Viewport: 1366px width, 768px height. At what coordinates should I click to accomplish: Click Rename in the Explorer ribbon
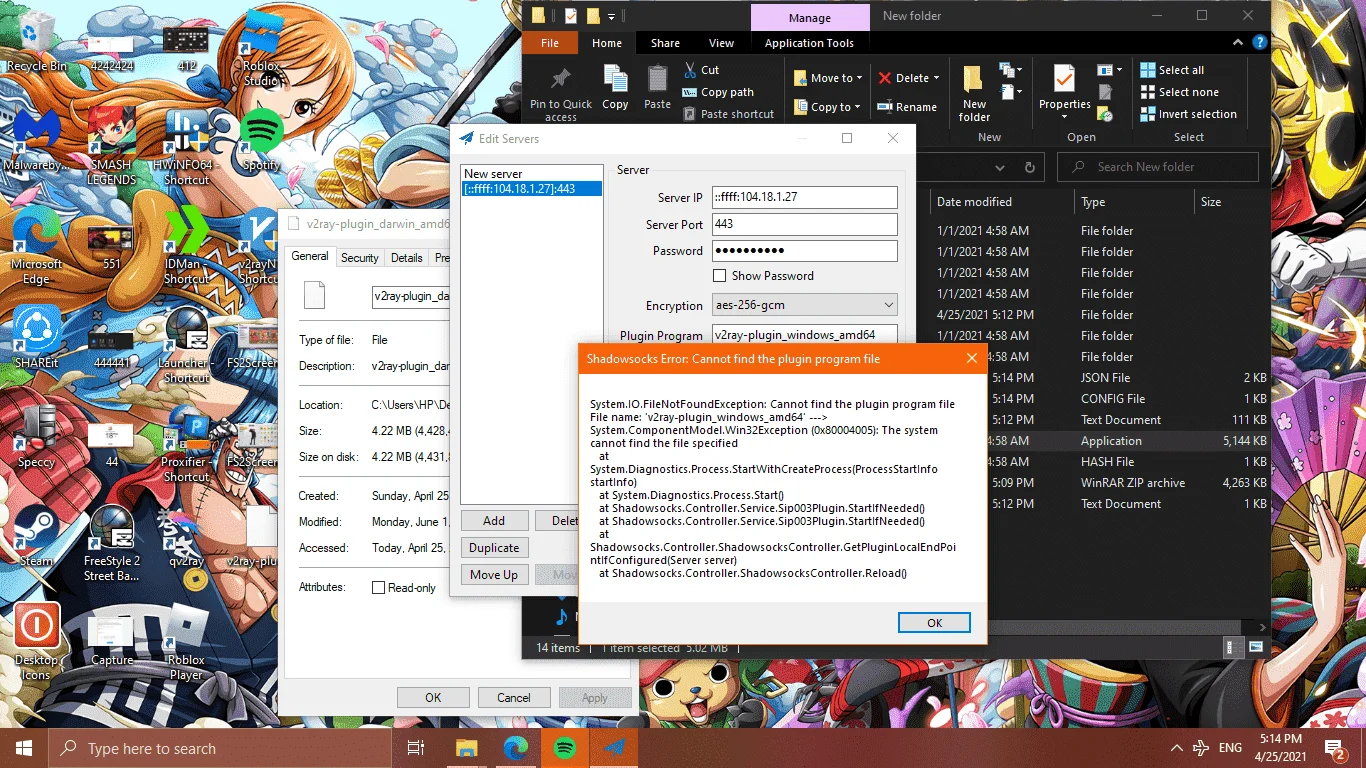(x=907, y=107)
